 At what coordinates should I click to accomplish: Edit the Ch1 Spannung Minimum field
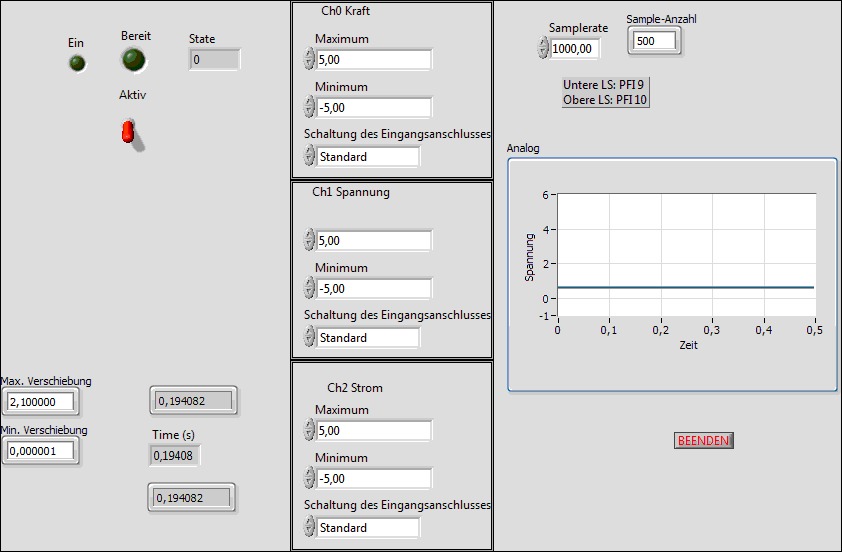[x=374, y=288]
